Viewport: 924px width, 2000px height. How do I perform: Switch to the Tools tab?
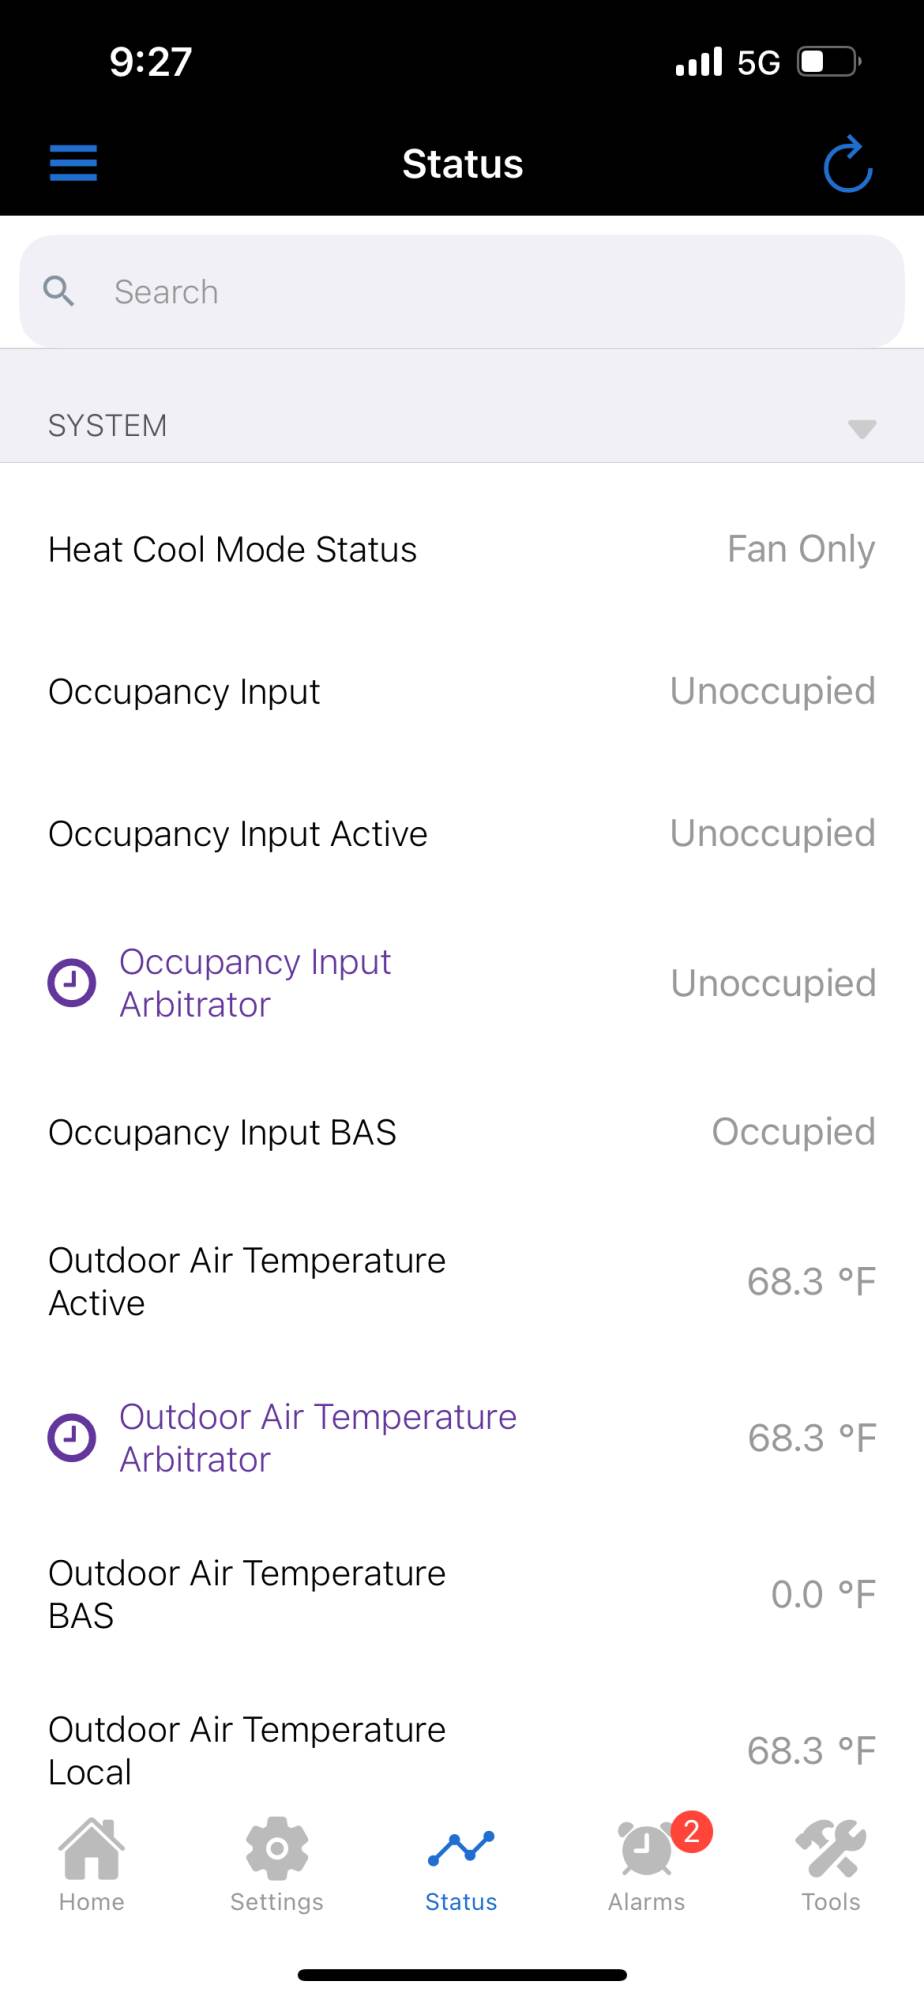(x=831, y=1864)
